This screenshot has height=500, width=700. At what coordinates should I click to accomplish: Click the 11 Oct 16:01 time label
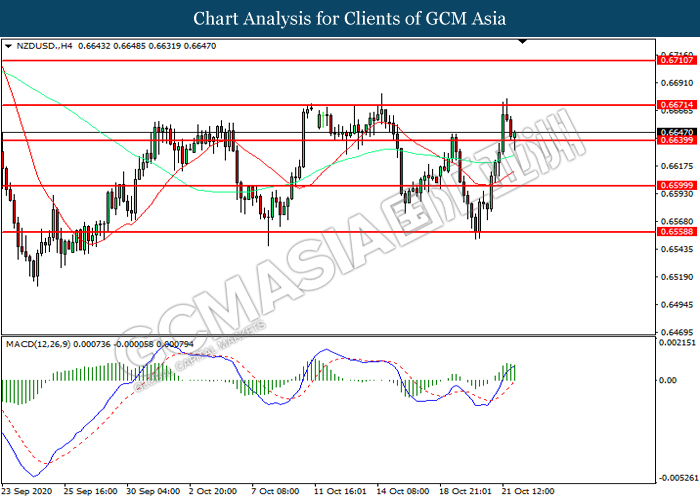(341, 492)
